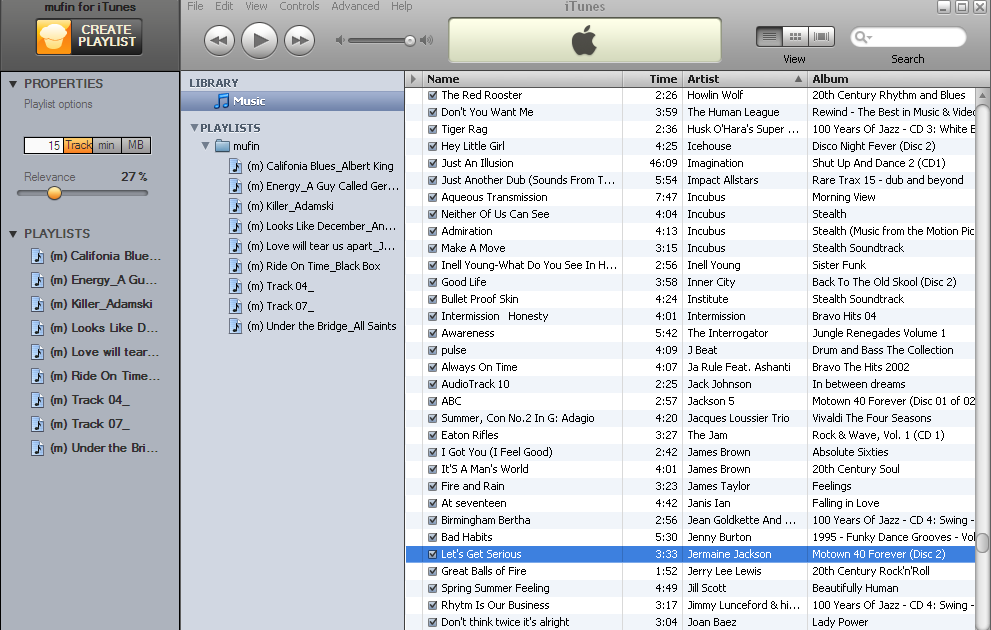Screen dimensions: 991x630
Task: Click the search magnifier dropdown icon
Action: pyautogui.click(x=863, y=37)
